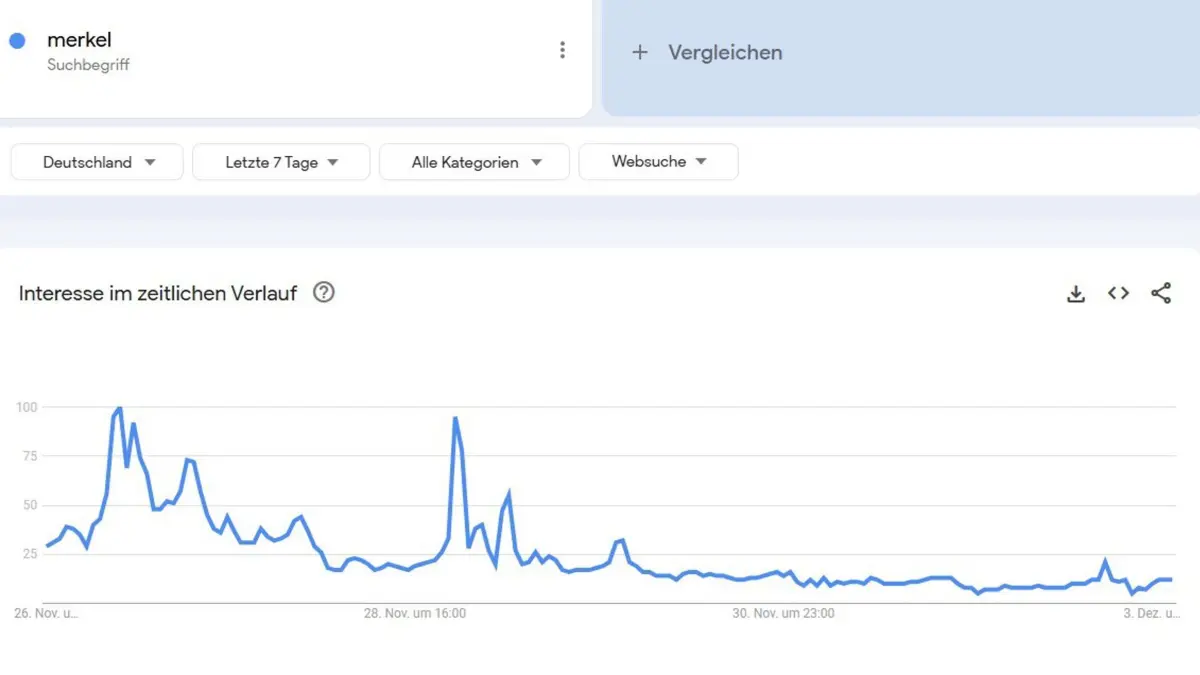Expand the Letzte 7 Tage time range

pos(281,162)
